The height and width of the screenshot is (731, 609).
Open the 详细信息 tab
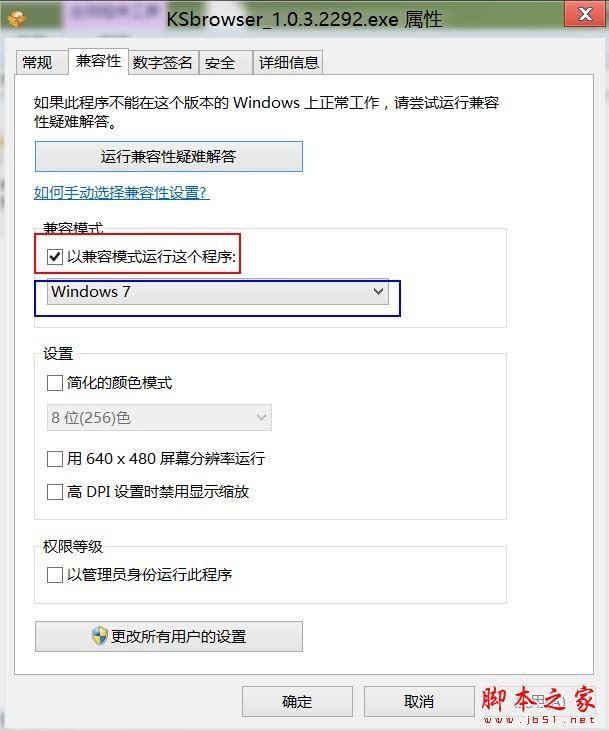(x=289, y=62)
